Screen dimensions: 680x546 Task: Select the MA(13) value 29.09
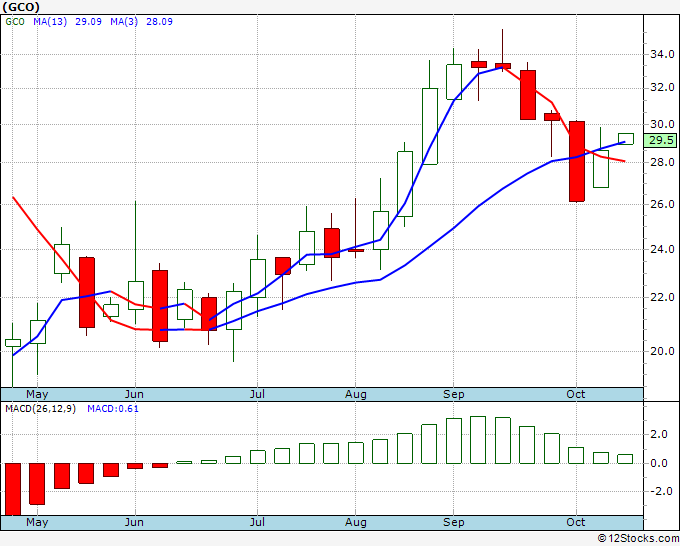click(x=88, y=22)
